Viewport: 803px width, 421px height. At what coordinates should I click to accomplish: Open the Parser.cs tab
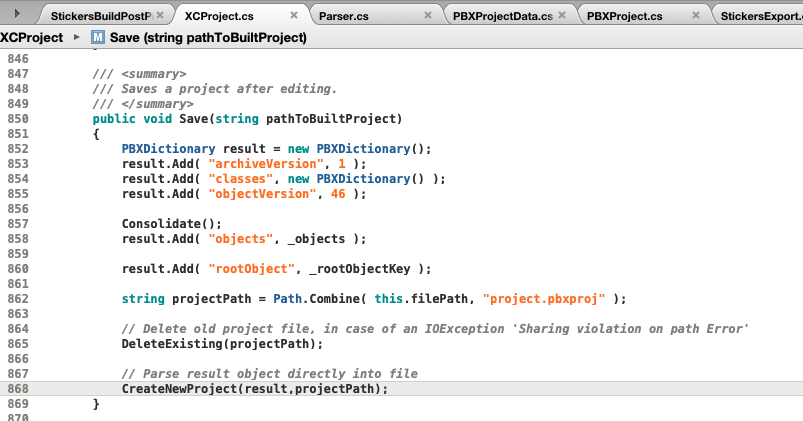[x=344, y=16]
